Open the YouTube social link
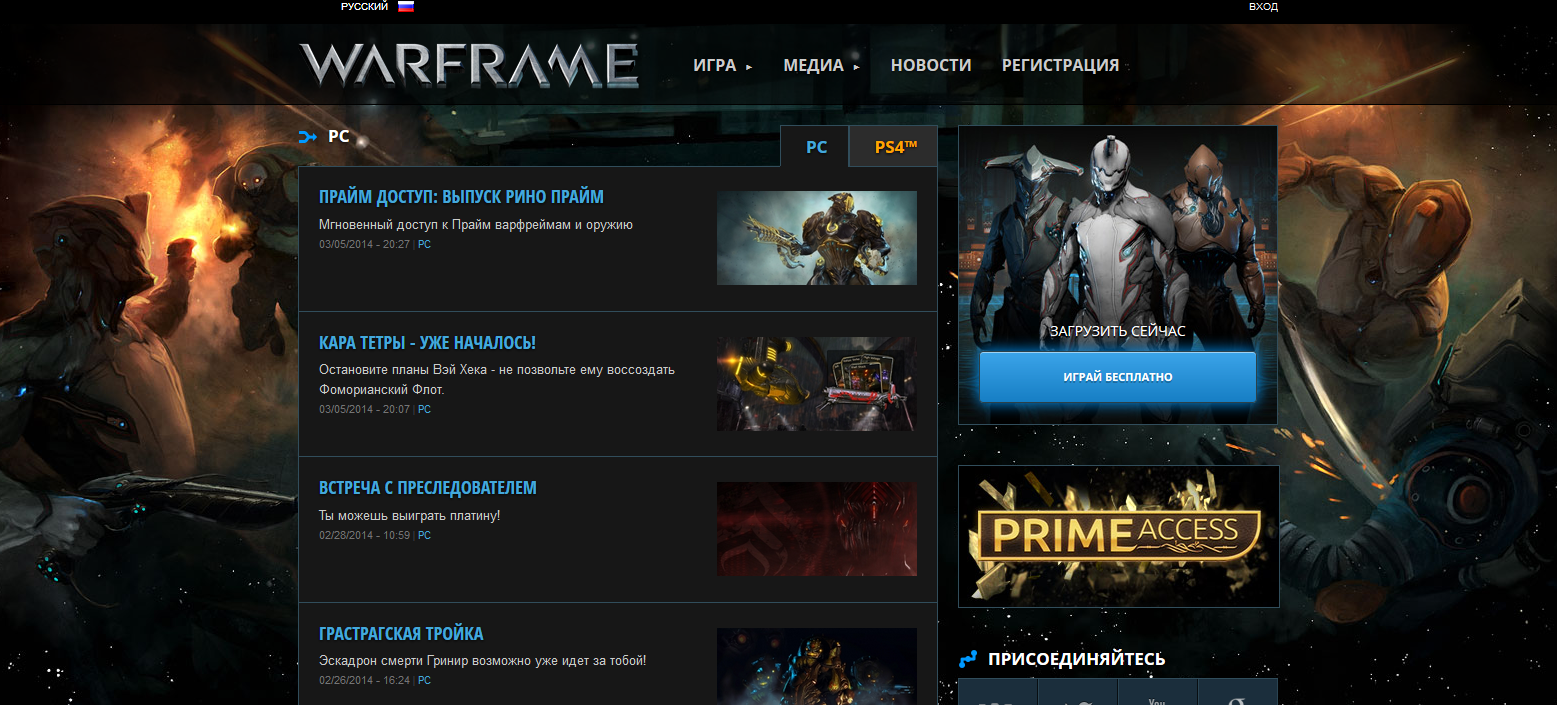 1157,693
